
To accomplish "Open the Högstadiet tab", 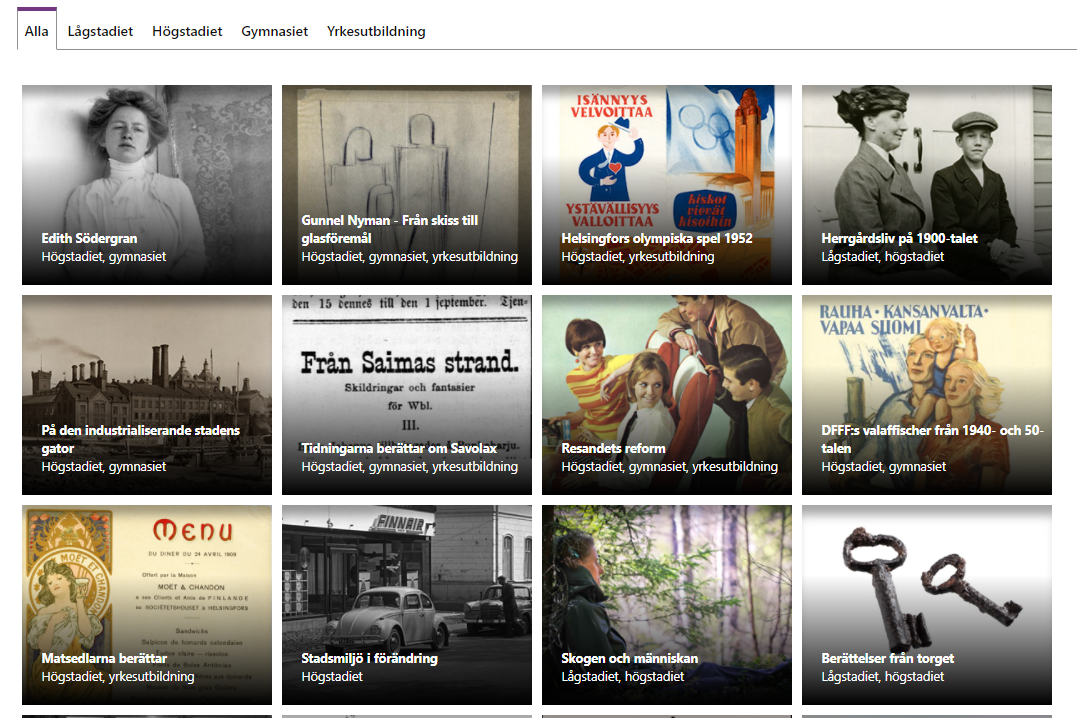I will tap(187, 31).
